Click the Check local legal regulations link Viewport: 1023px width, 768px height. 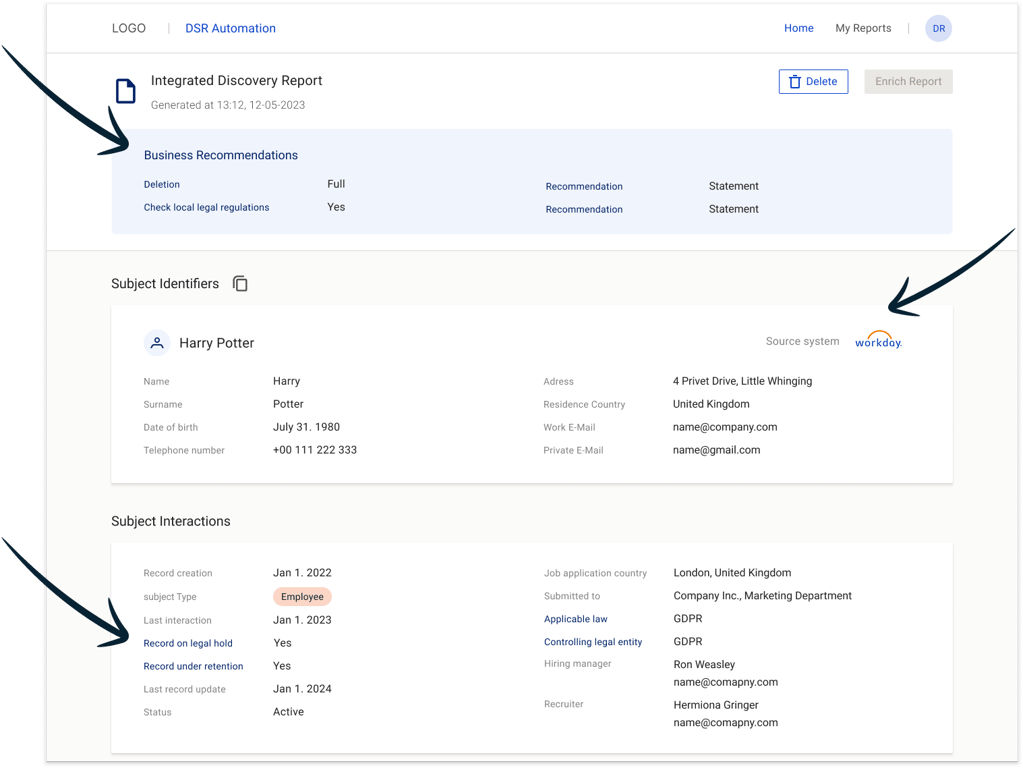click(206, 208)
